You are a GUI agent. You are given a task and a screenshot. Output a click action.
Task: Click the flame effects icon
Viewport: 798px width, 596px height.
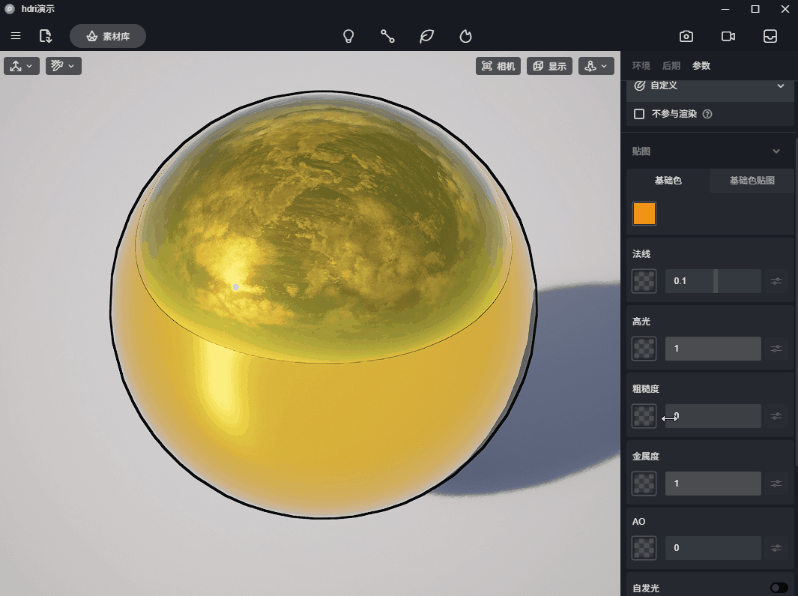pos(465,36)
